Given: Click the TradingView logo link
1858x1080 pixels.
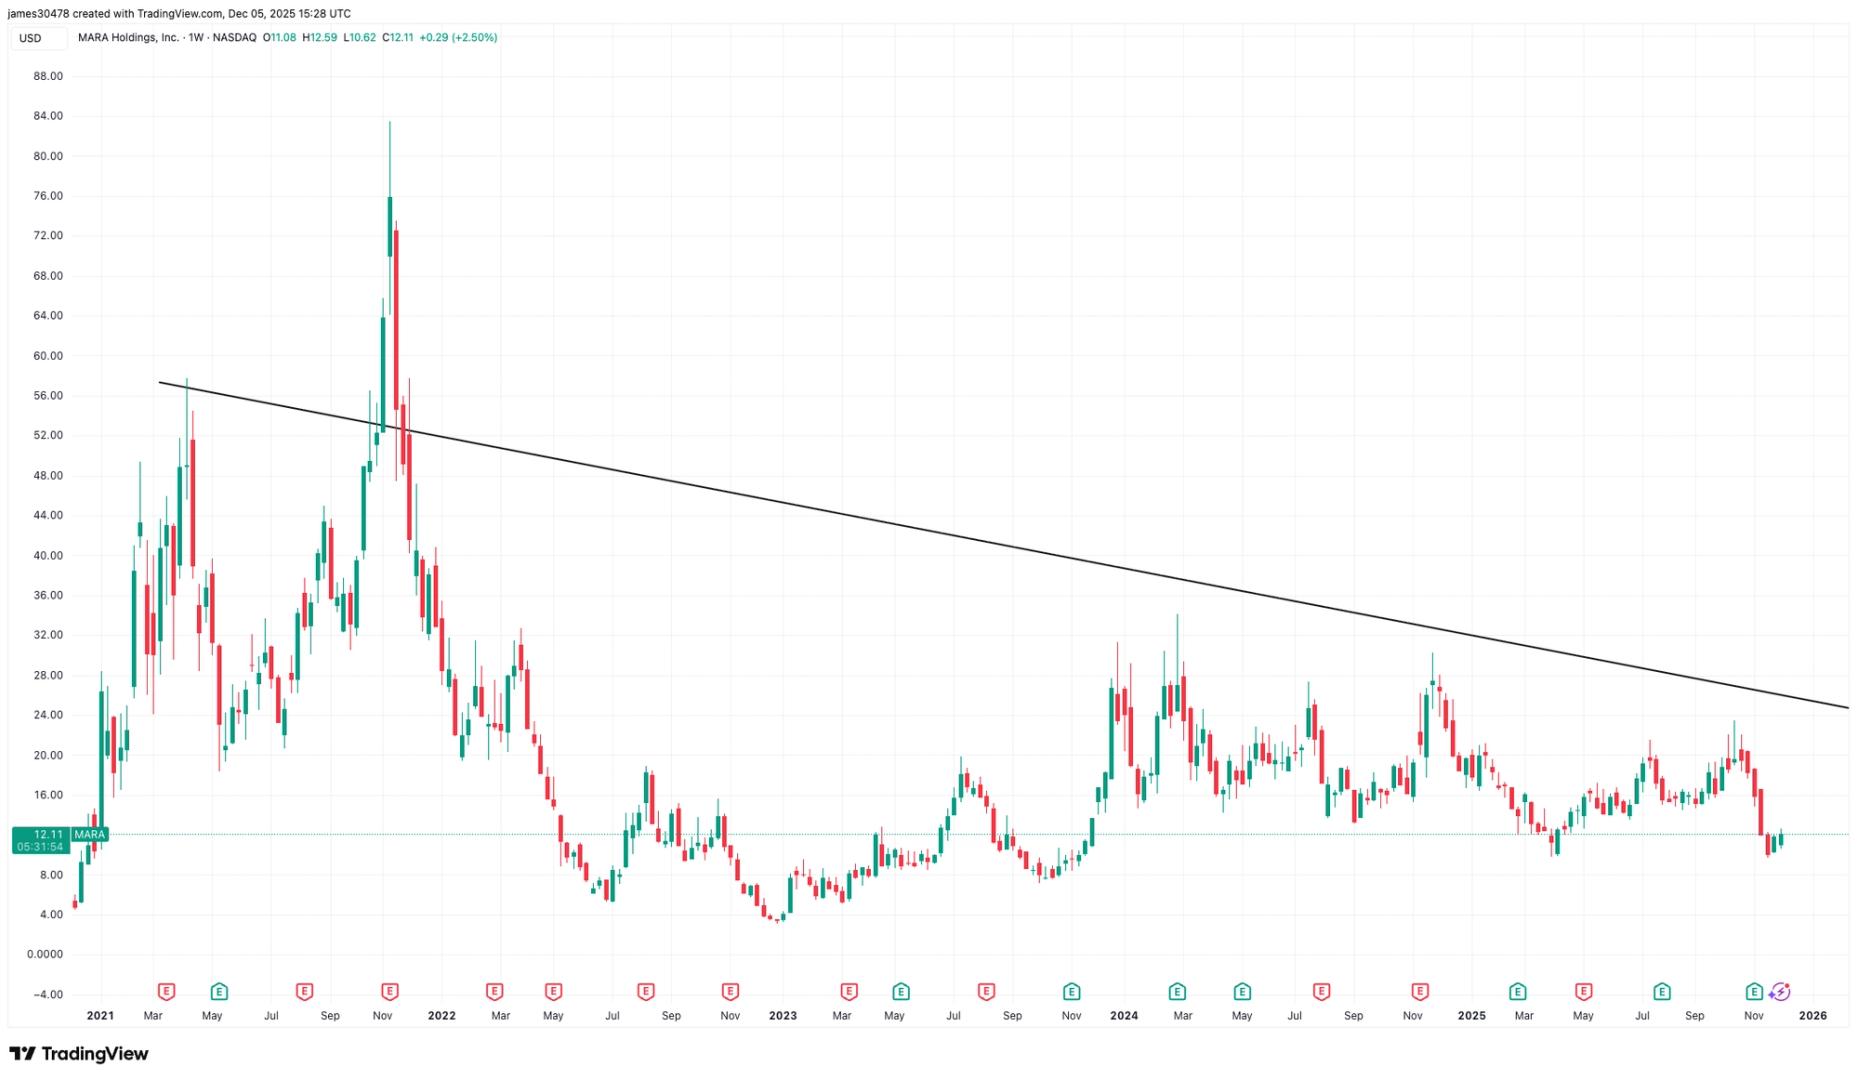Looking at the screenshot, I should 79,1053.
